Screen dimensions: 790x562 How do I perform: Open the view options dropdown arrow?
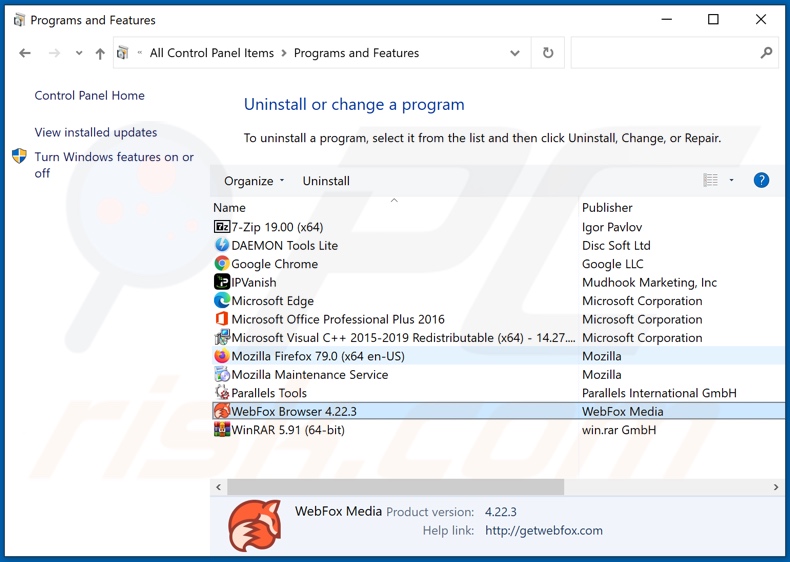(732, 181)
